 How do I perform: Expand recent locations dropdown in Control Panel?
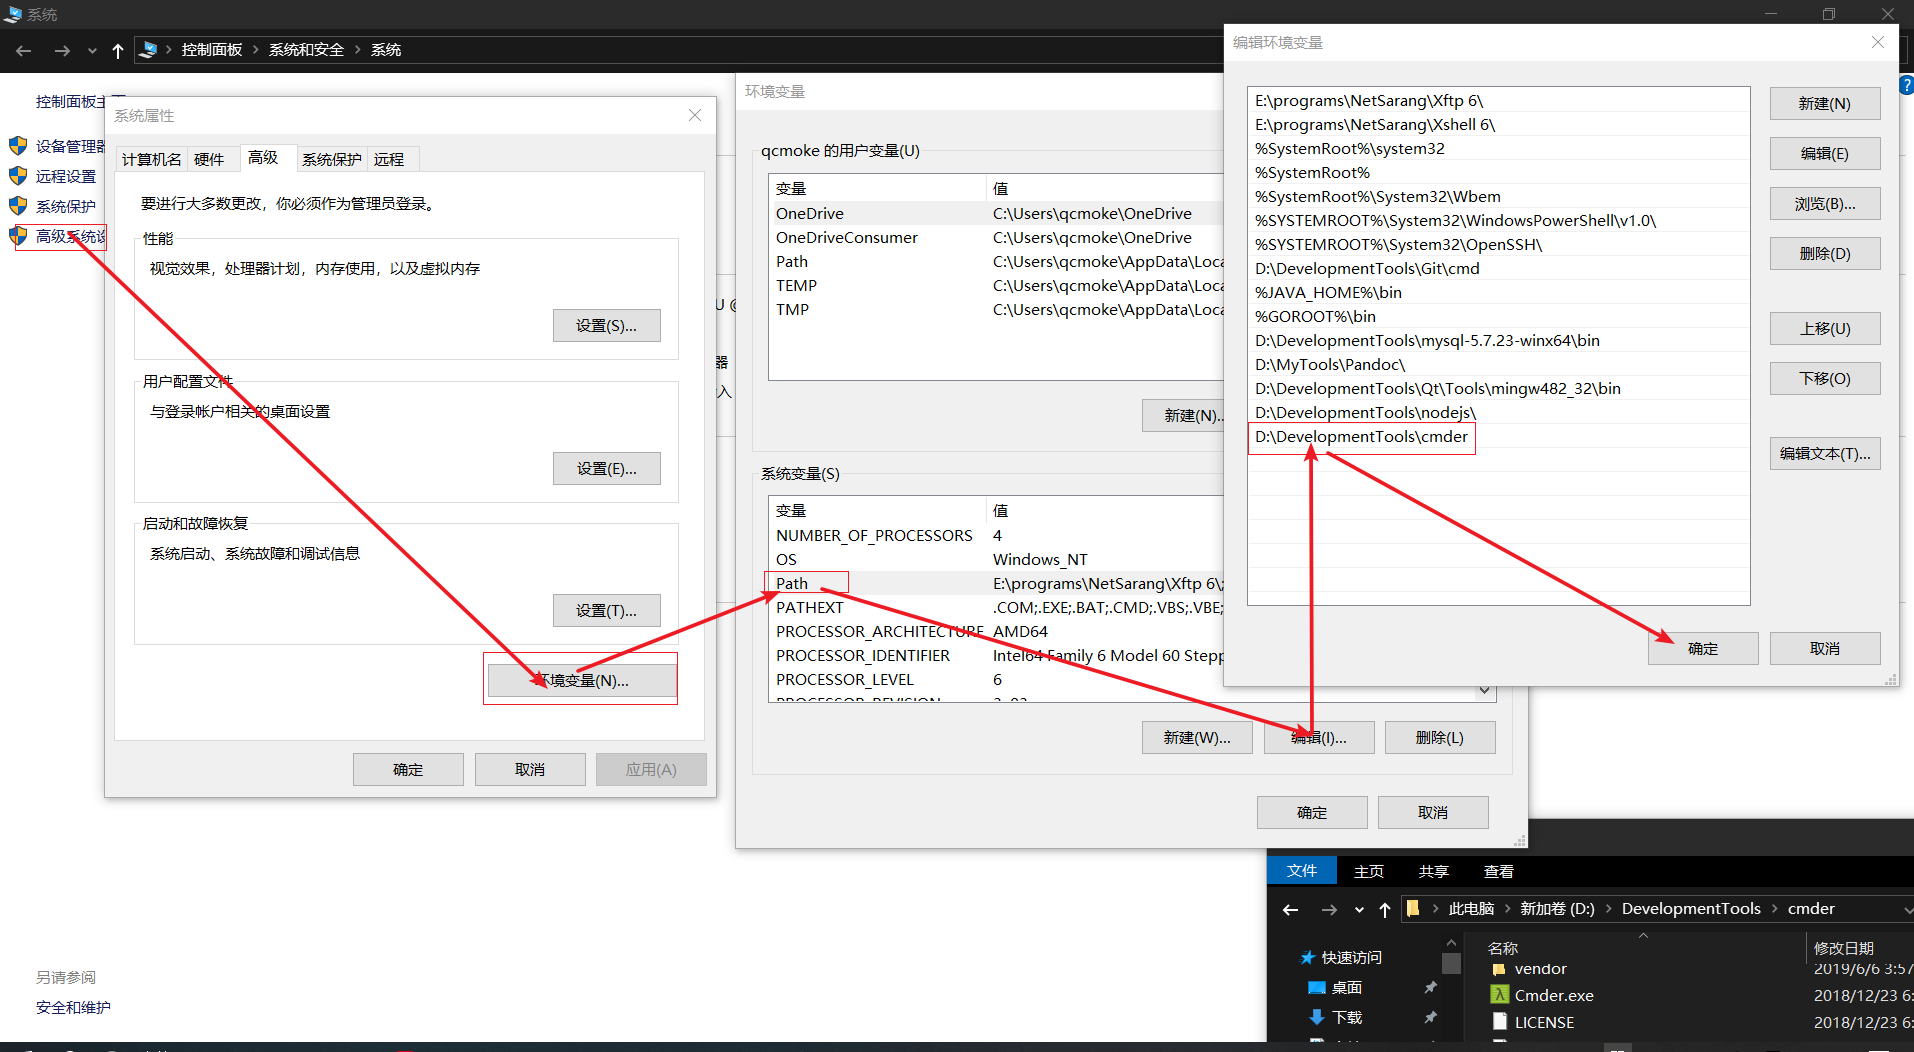(x=92, y=50)
